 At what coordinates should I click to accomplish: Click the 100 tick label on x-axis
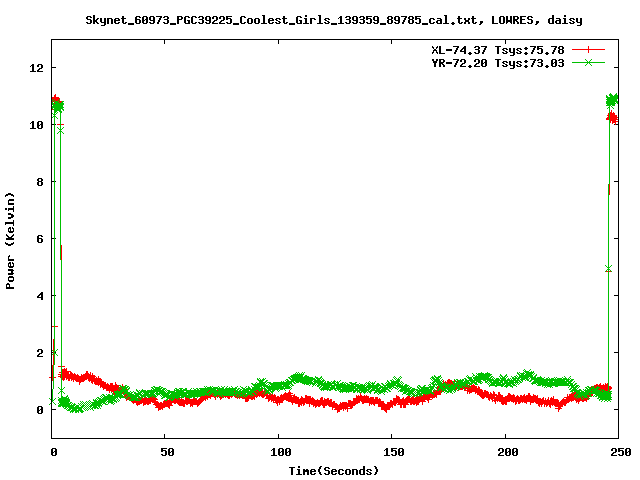point(278,452)
